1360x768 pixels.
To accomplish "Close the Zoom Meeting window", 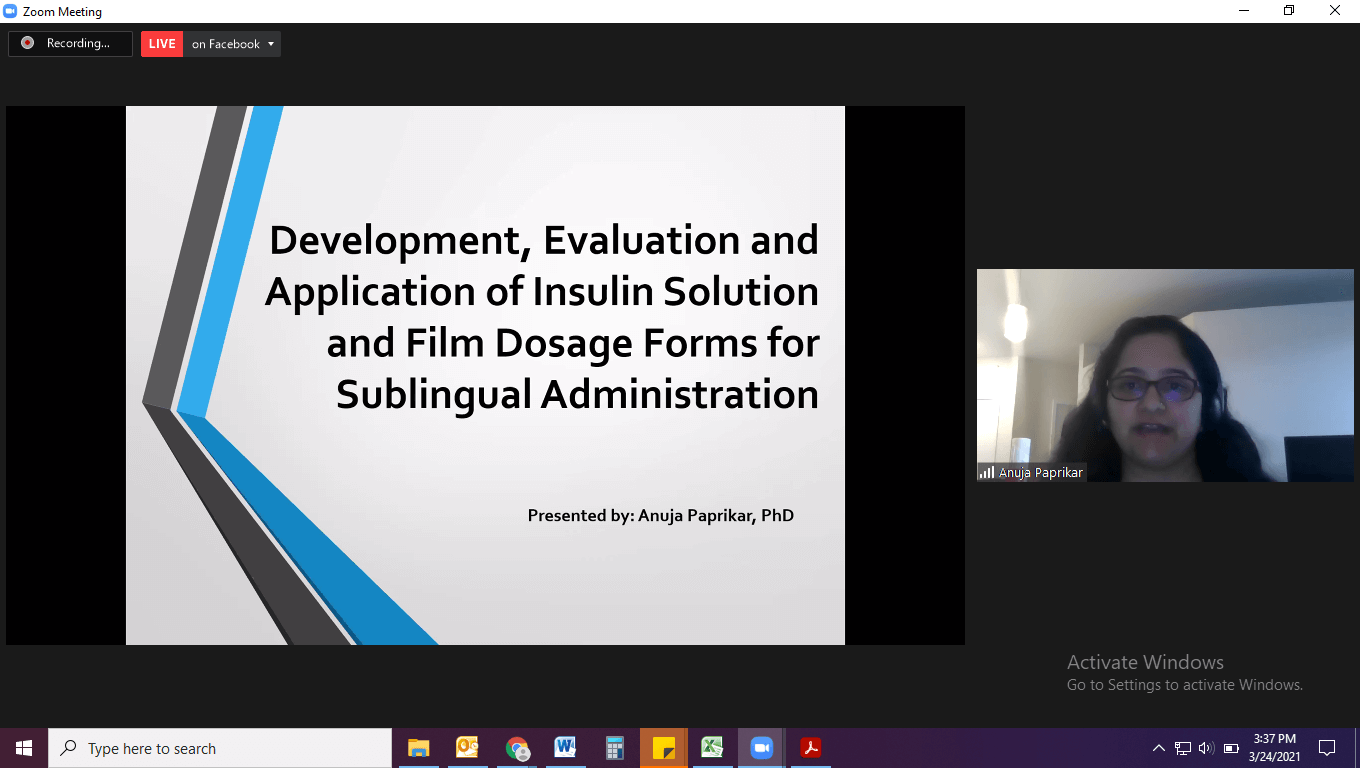I will (1335, 11).
